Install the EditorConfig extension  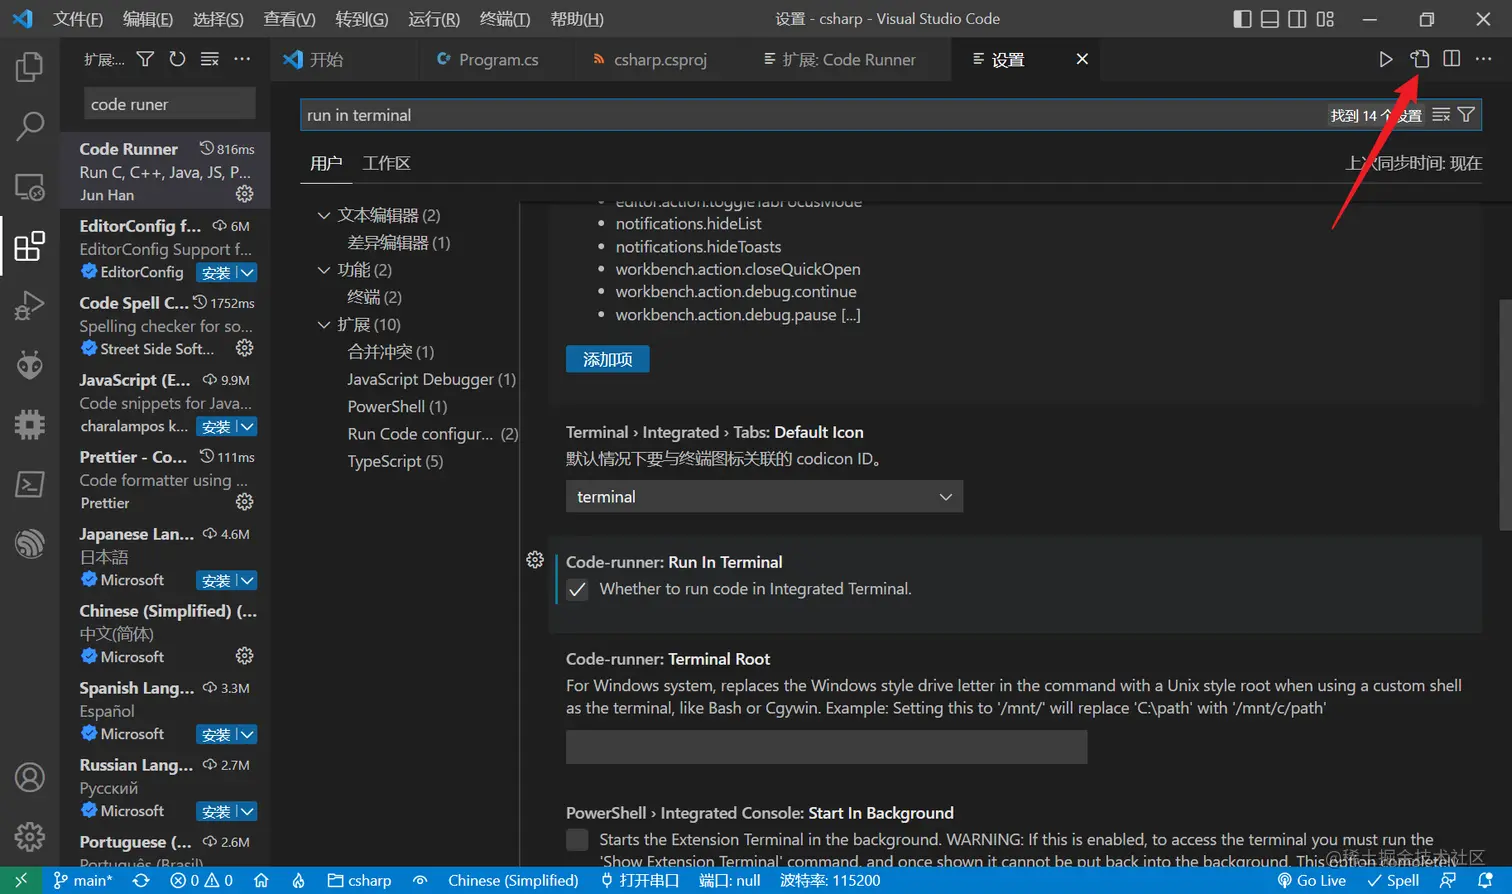[x=216, y=273]
